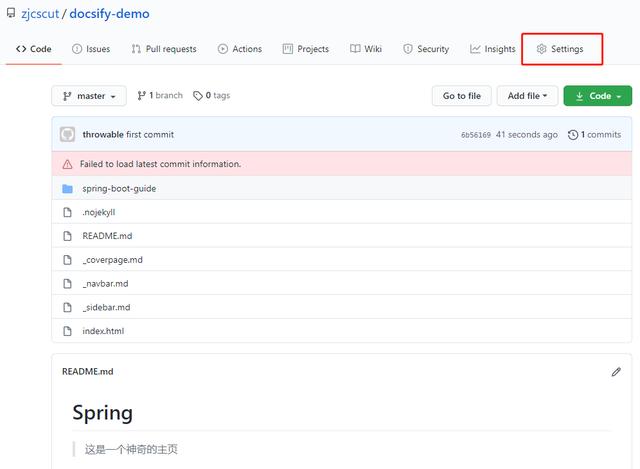
Task: Open the spring-boot-guide folder
Action: coord(119,189)
